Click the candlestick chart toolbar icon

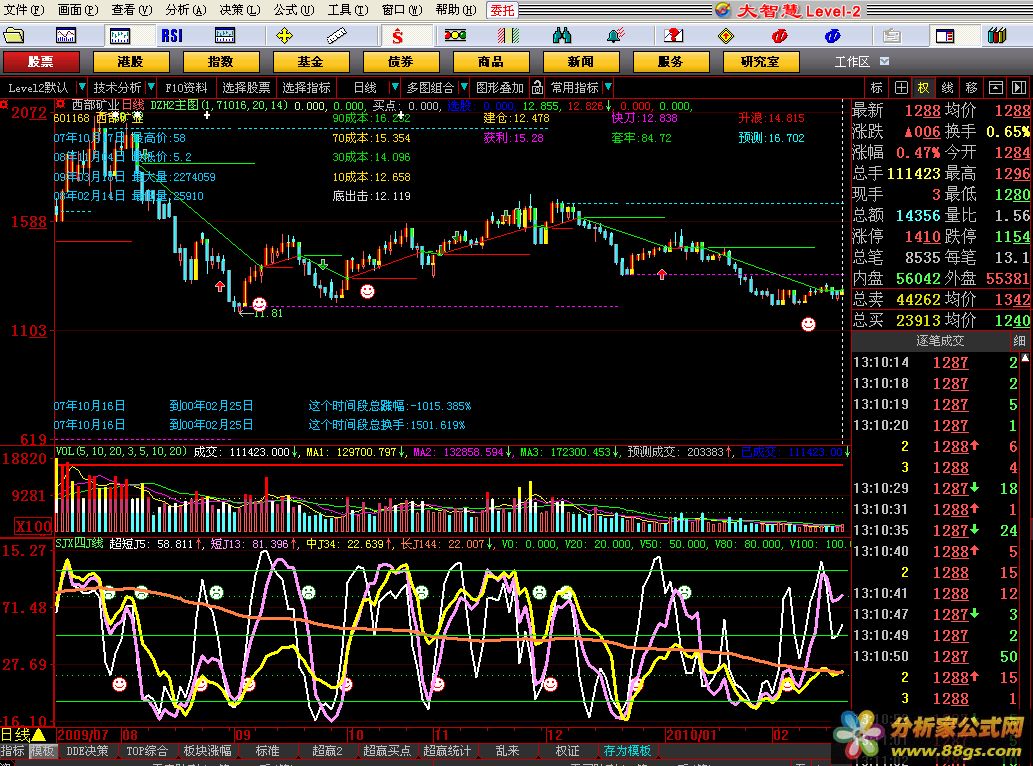[x=119, y=36]
